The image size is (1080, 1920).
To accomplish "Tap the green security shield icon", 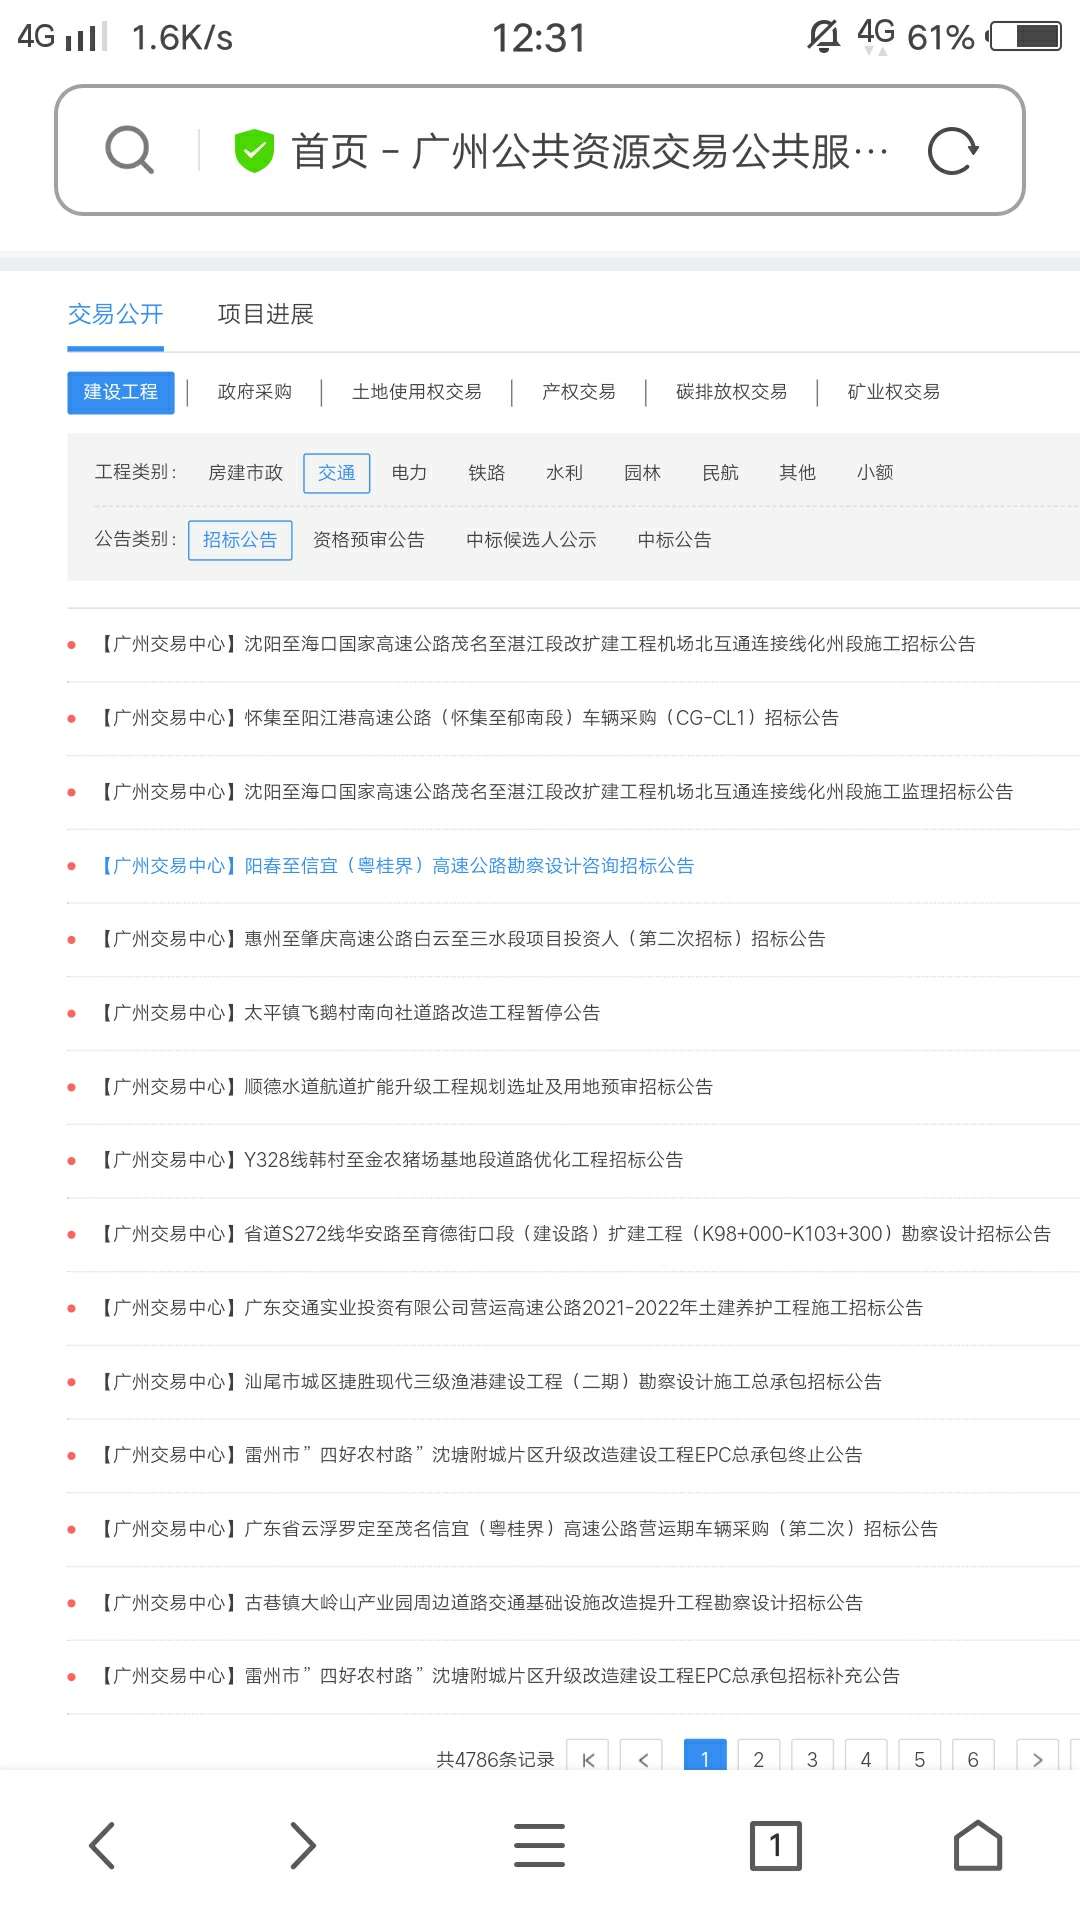I will tap(254, 151).
